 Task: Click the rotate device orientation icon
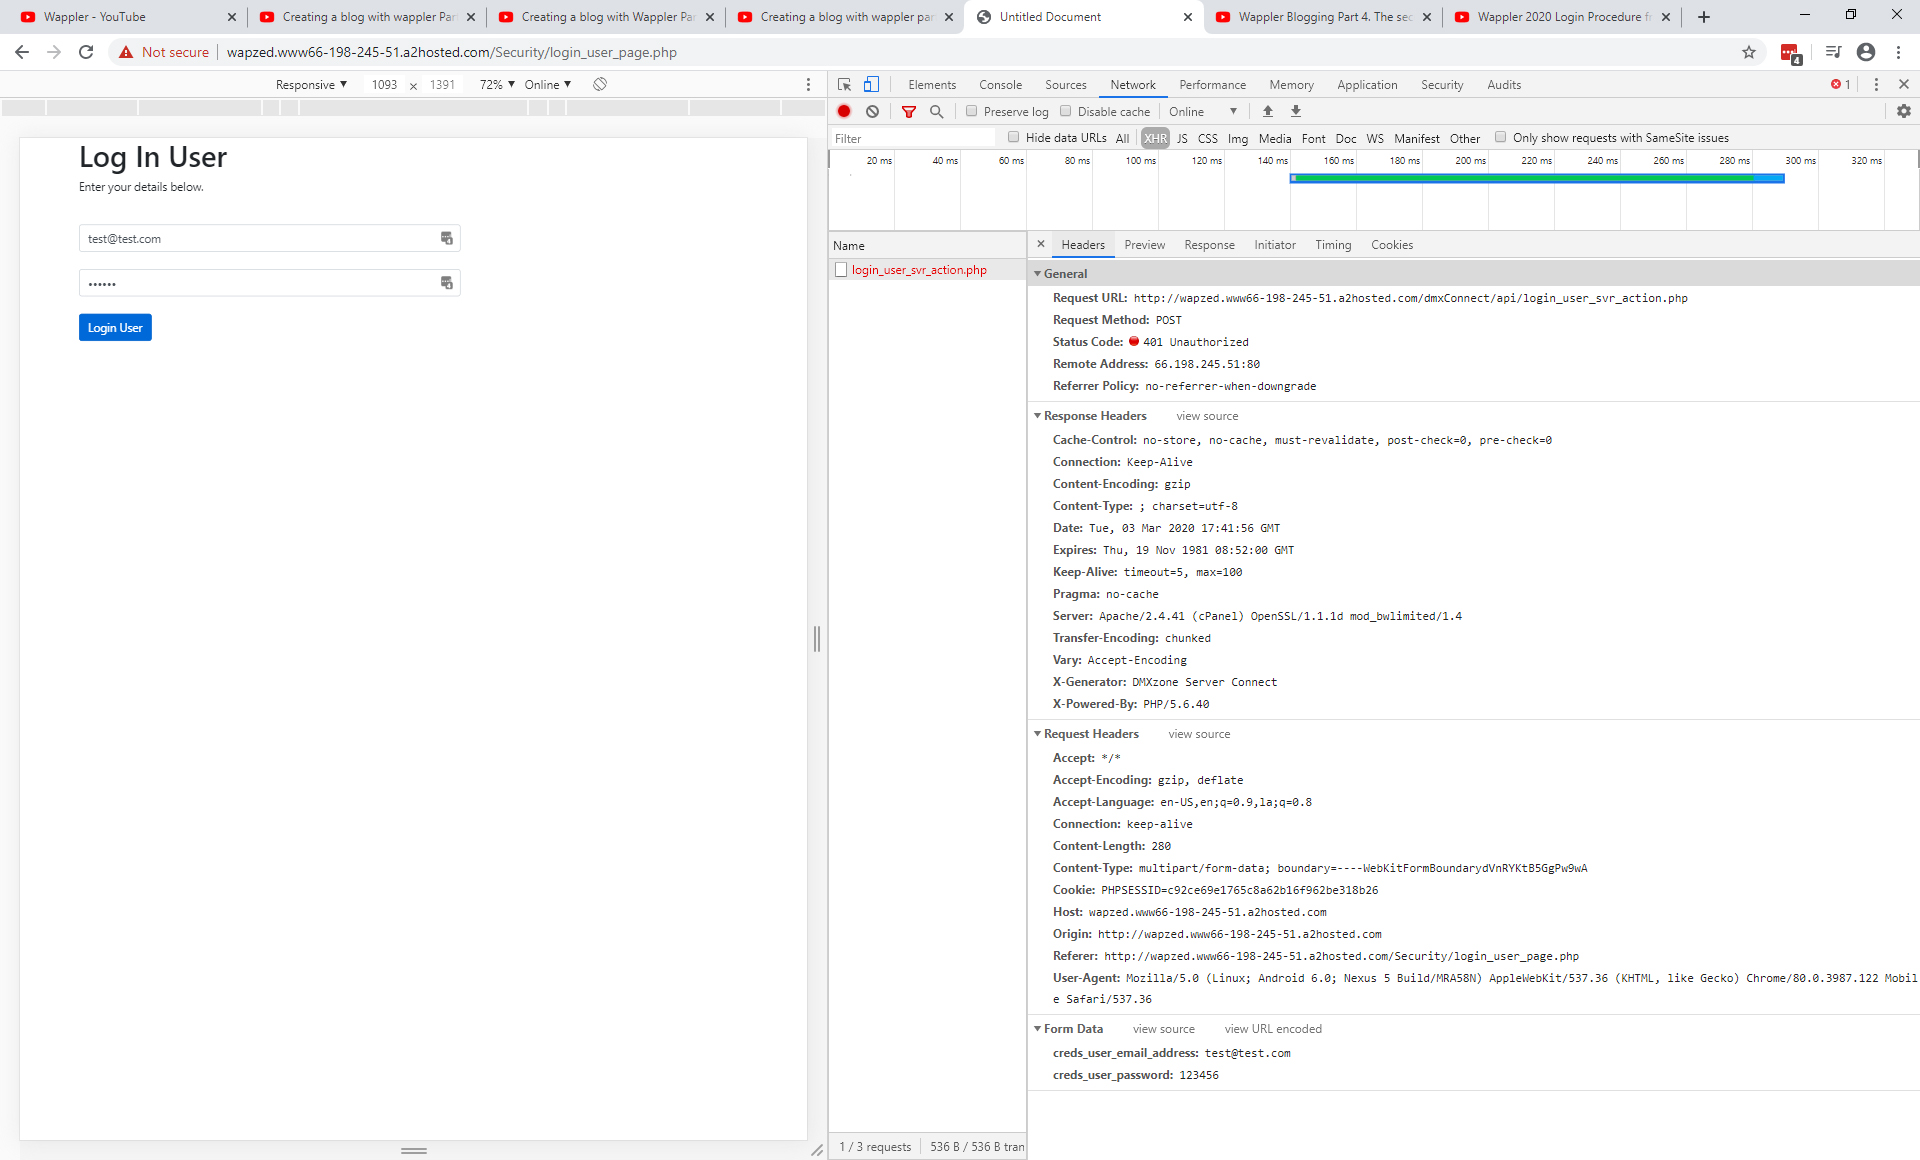click(x=600, y=85)
